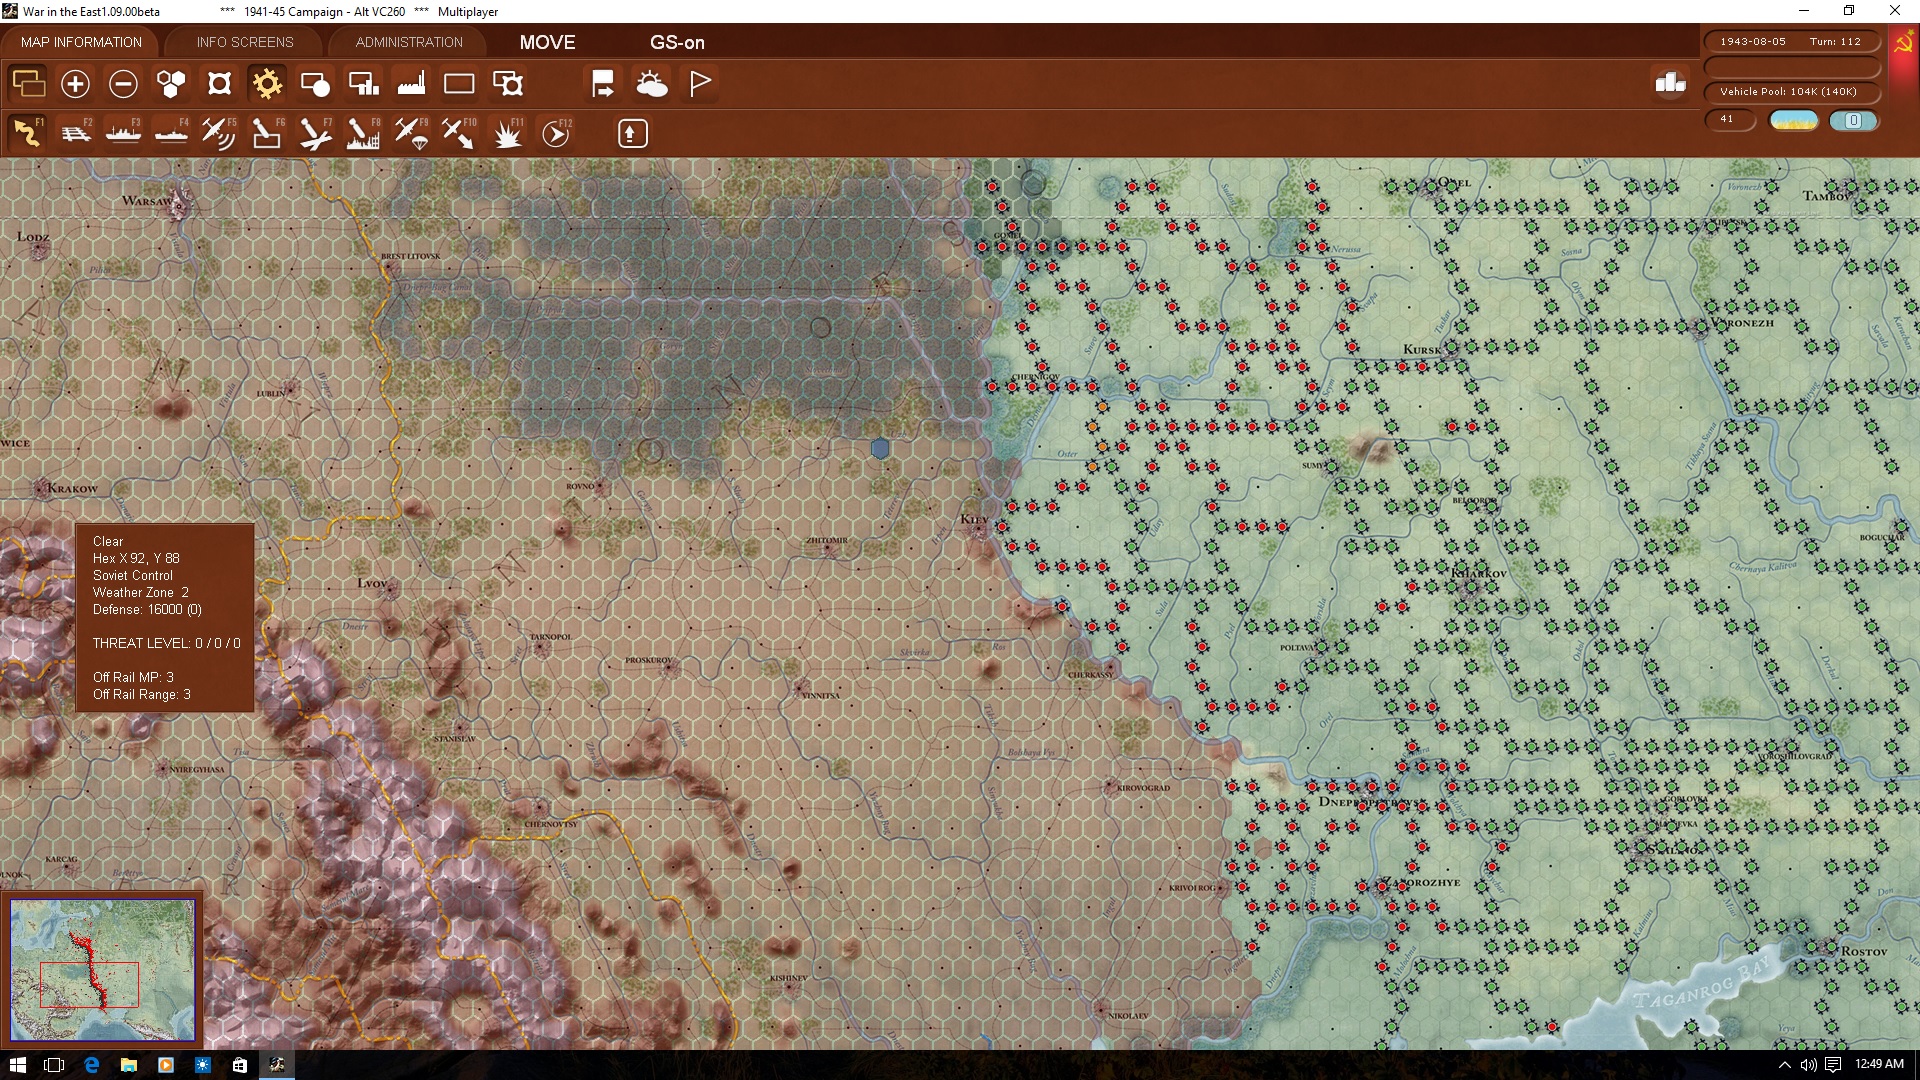Screen dimensions: 1920x1080
Task: Click the Warsaw city label on map
Action: (147, 201)
